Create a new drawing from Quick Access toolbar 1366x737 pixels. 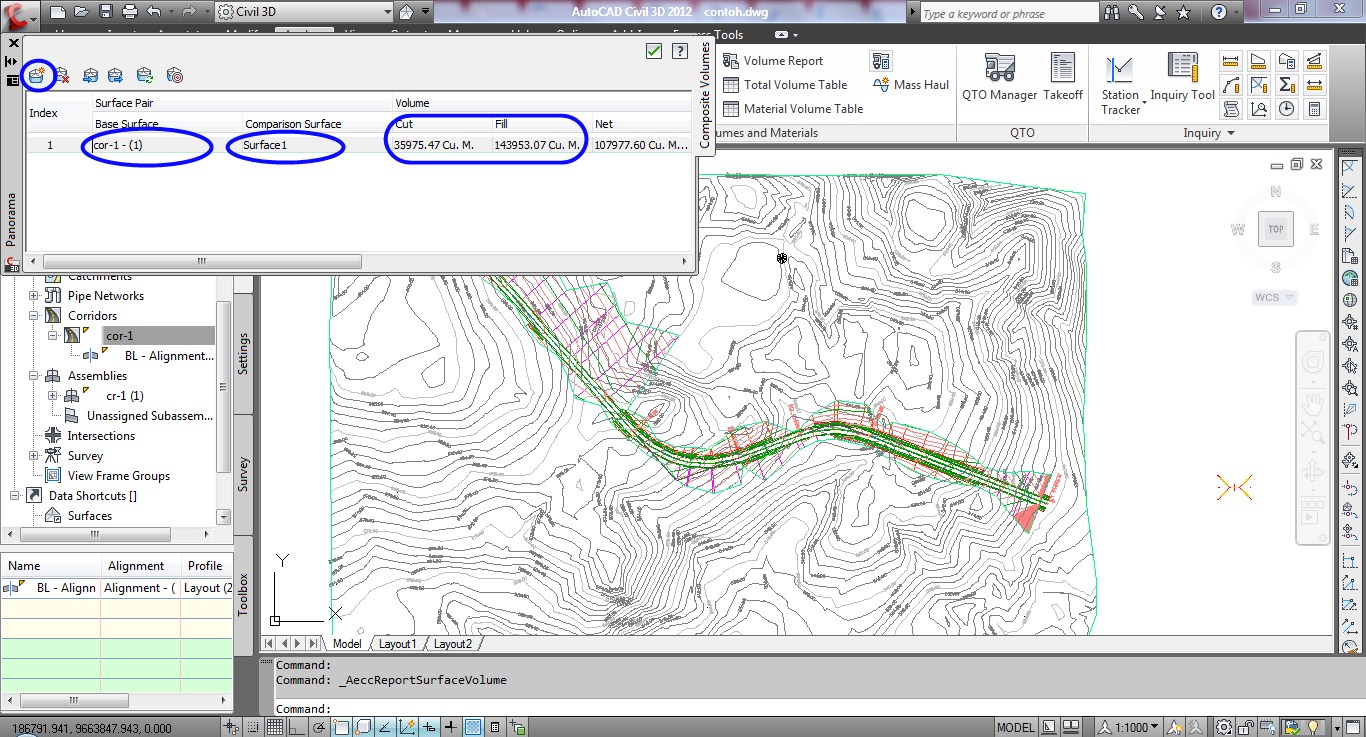57,13
